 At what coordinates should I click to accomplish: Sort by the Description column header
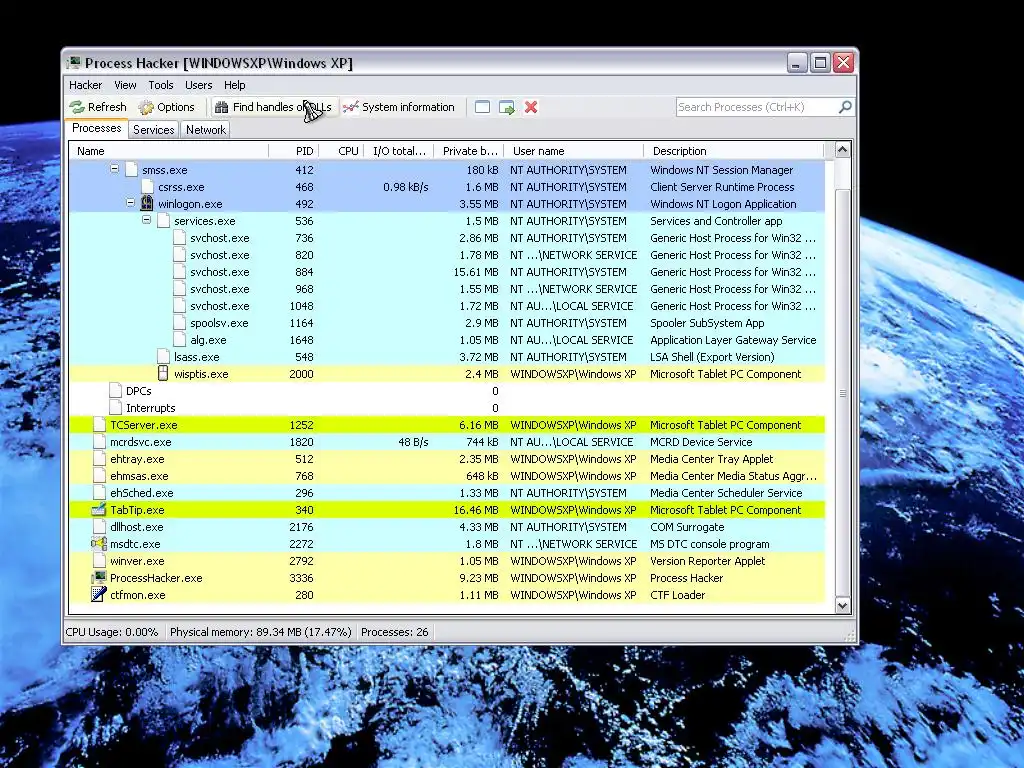pyautogui.click(x=734, y=151)
